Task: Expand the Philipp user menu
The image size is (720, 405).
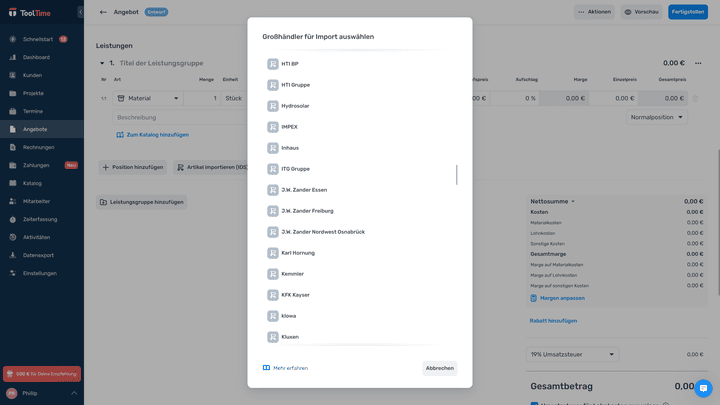Action: point(74,393)
